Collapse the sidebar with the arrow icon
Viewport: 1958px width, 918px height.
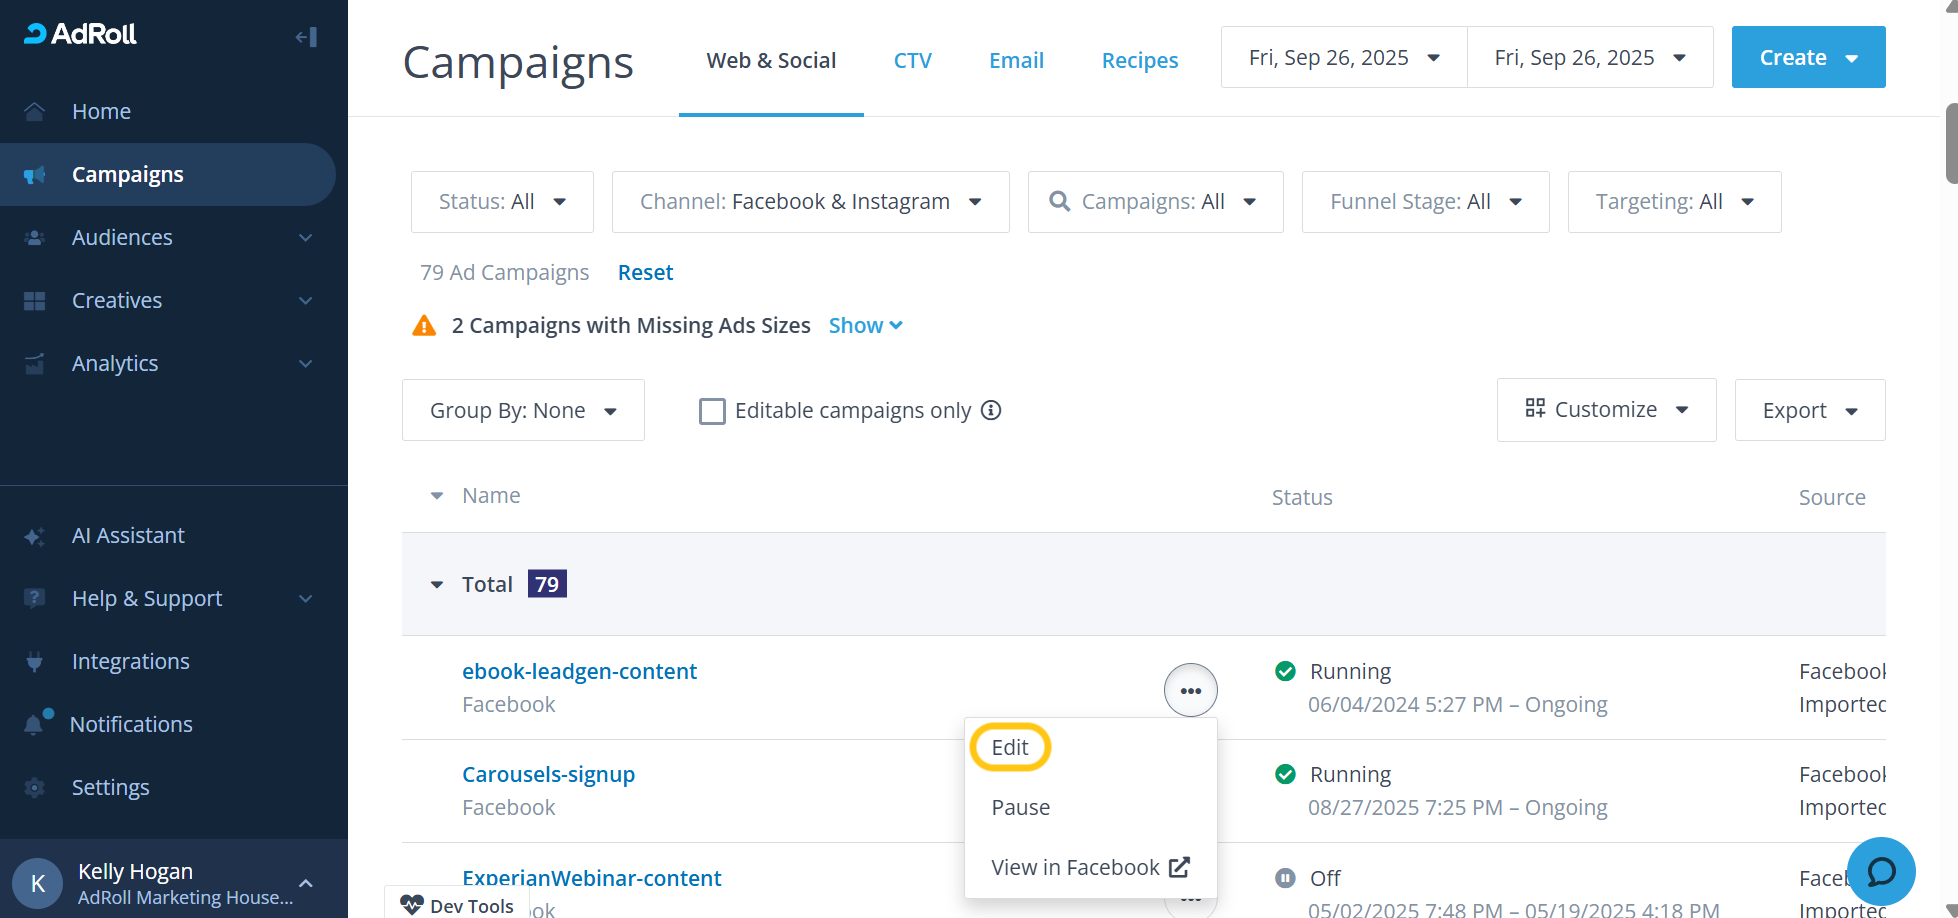pos(306,37)
